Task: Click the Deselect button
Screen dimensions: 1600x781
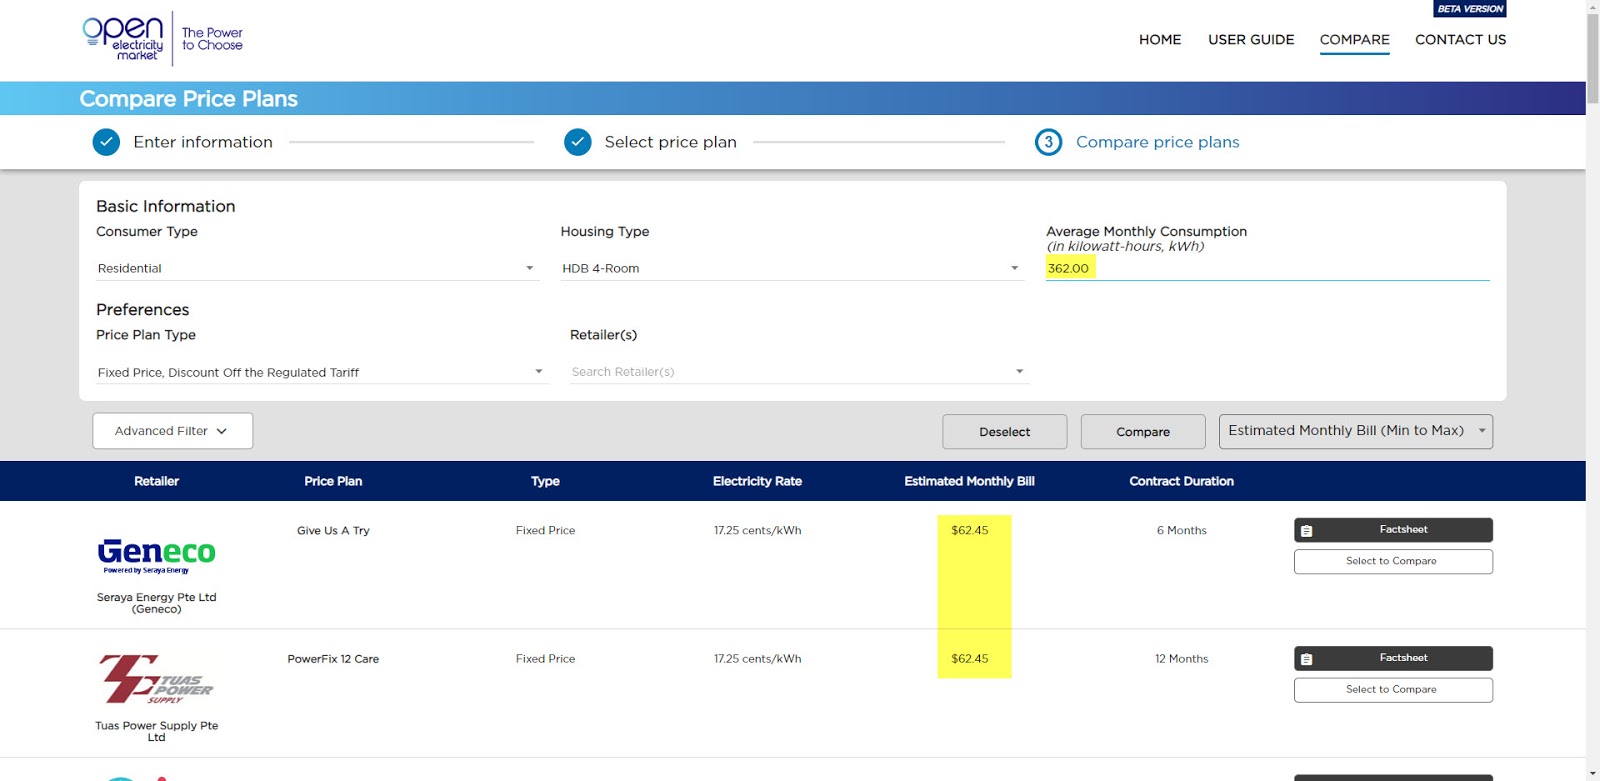Action: tap(1005, 432)
